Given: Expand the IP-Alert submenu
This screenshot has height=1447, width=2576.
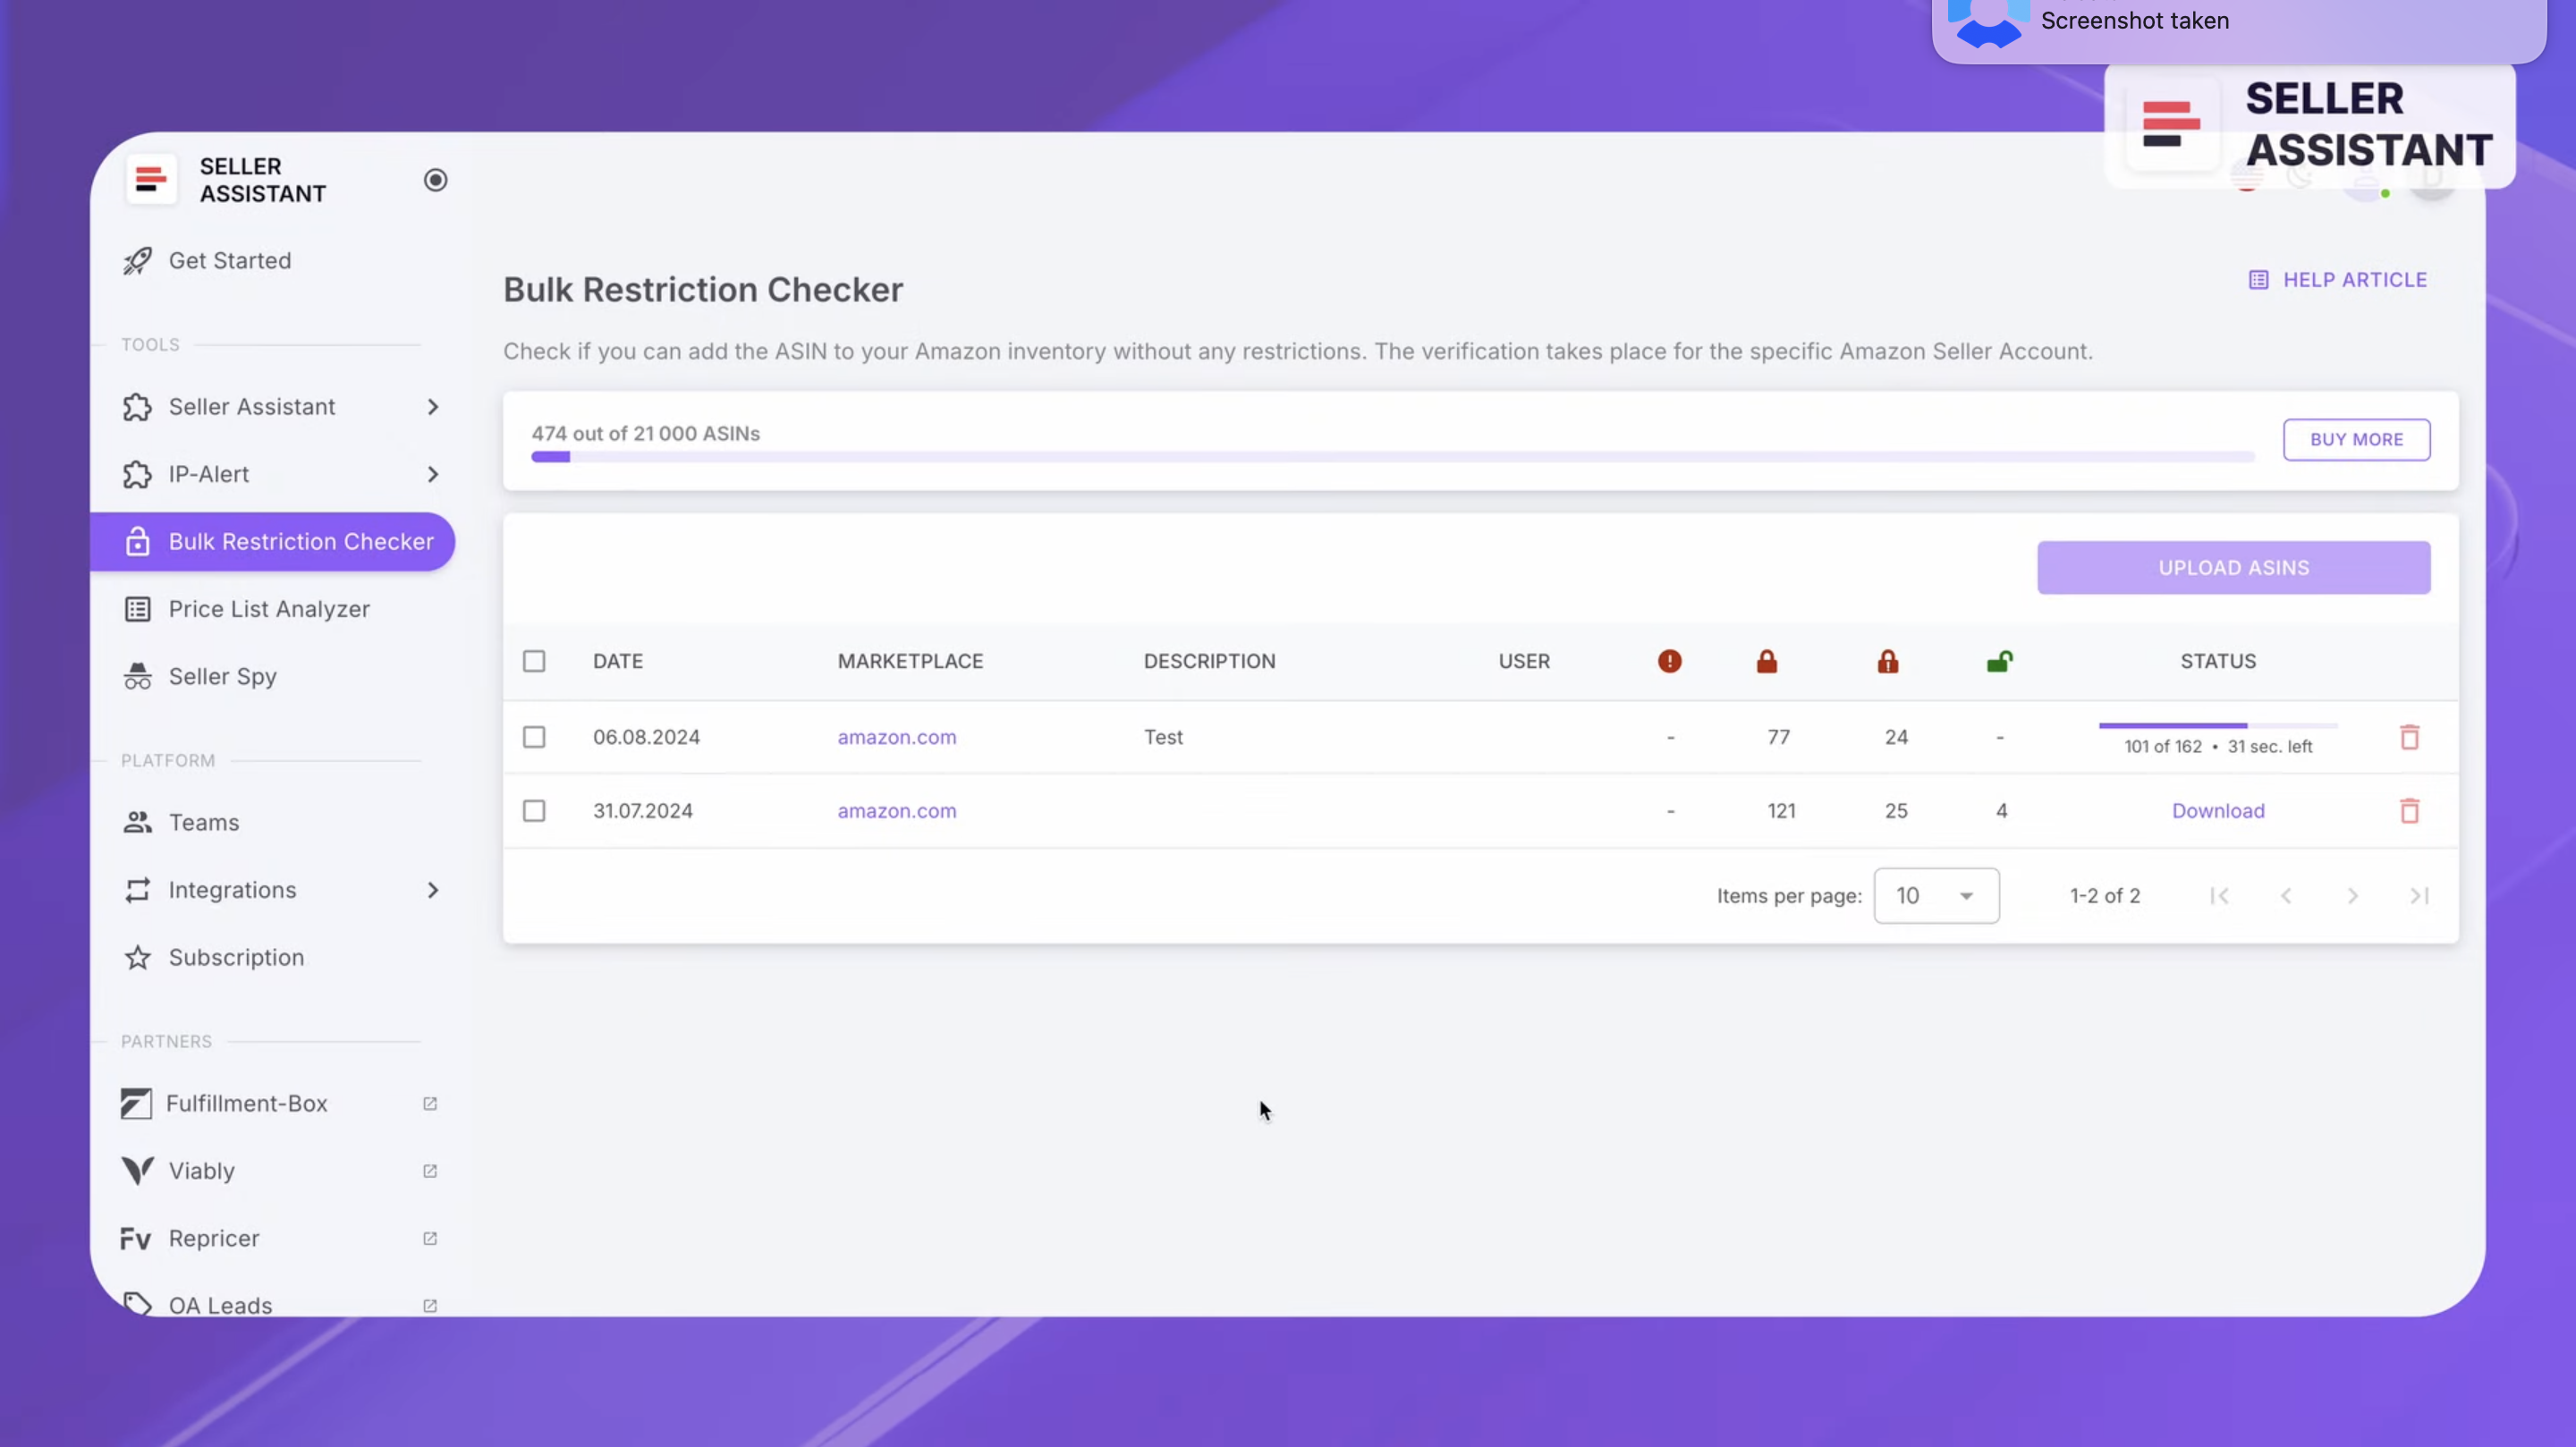Looking at the screenshot, I should point(432,474).
